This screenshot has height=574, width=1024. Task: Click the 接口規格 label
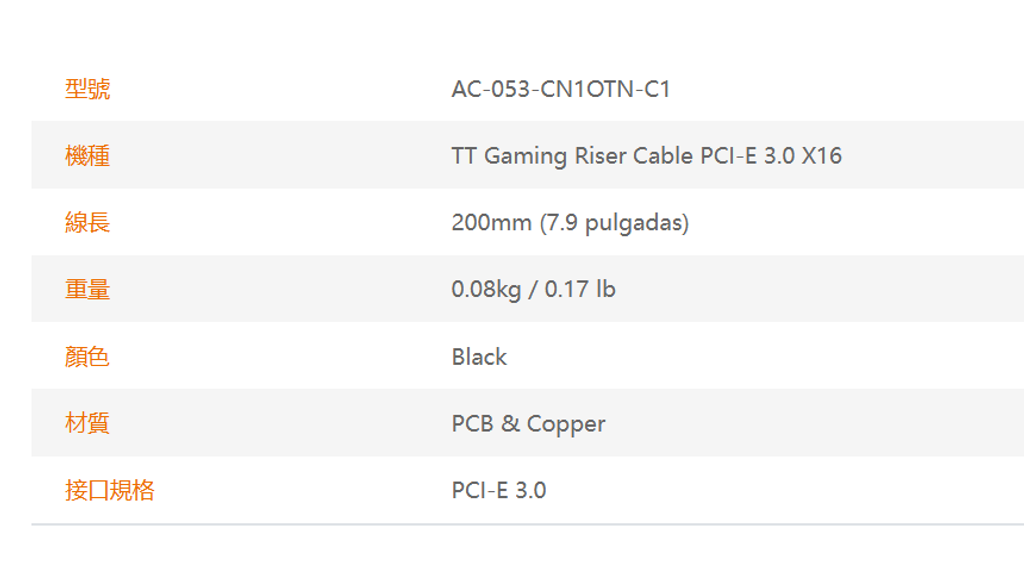pyautogui.click(x=110, y=490)
